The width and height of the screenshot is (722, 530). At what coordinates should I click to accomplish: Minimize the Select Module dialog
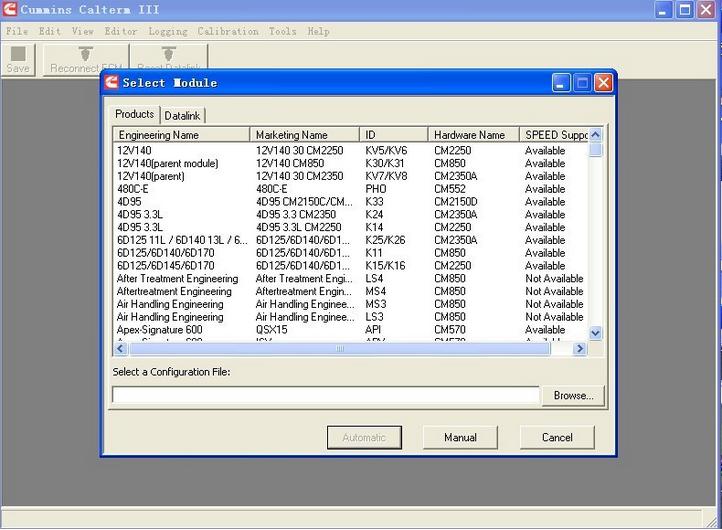[561, 83]
